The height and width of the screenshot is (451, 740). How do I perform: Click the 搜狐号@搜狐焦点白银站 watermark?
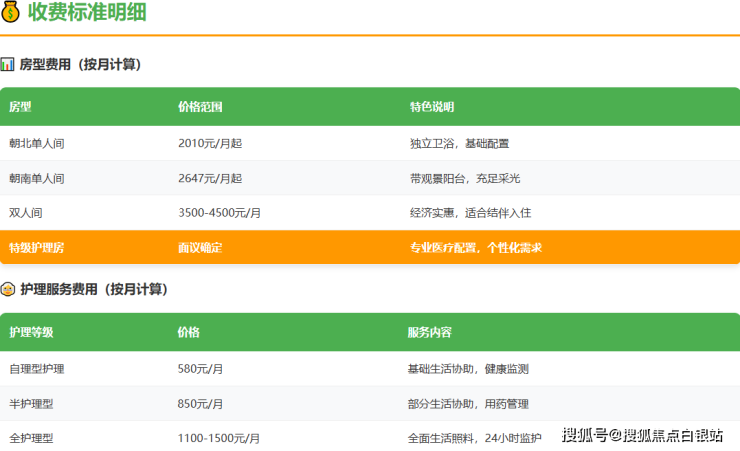643,434
